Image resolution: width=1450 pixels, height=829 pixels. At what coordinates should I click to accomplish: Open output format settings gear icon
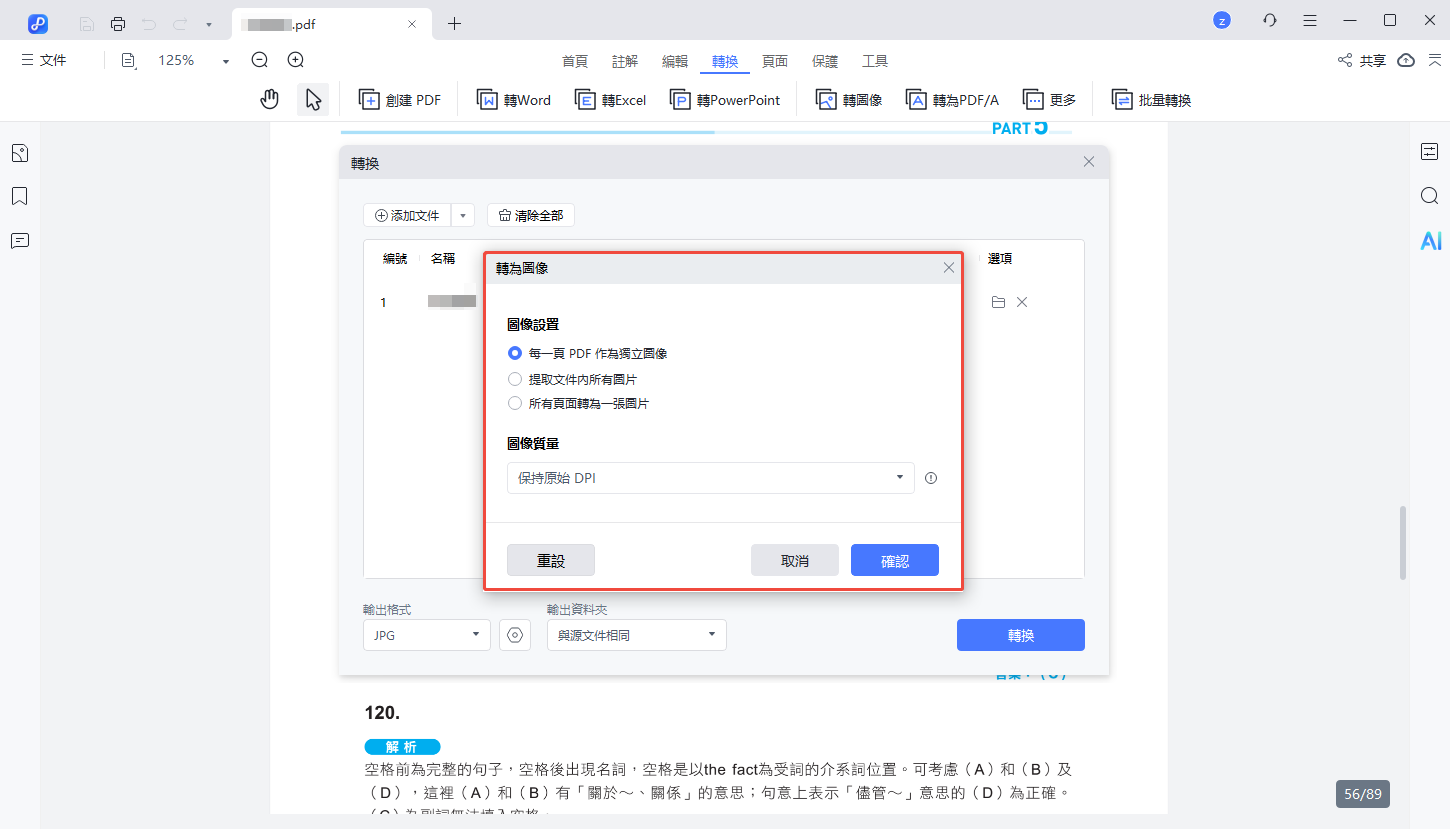515,635
